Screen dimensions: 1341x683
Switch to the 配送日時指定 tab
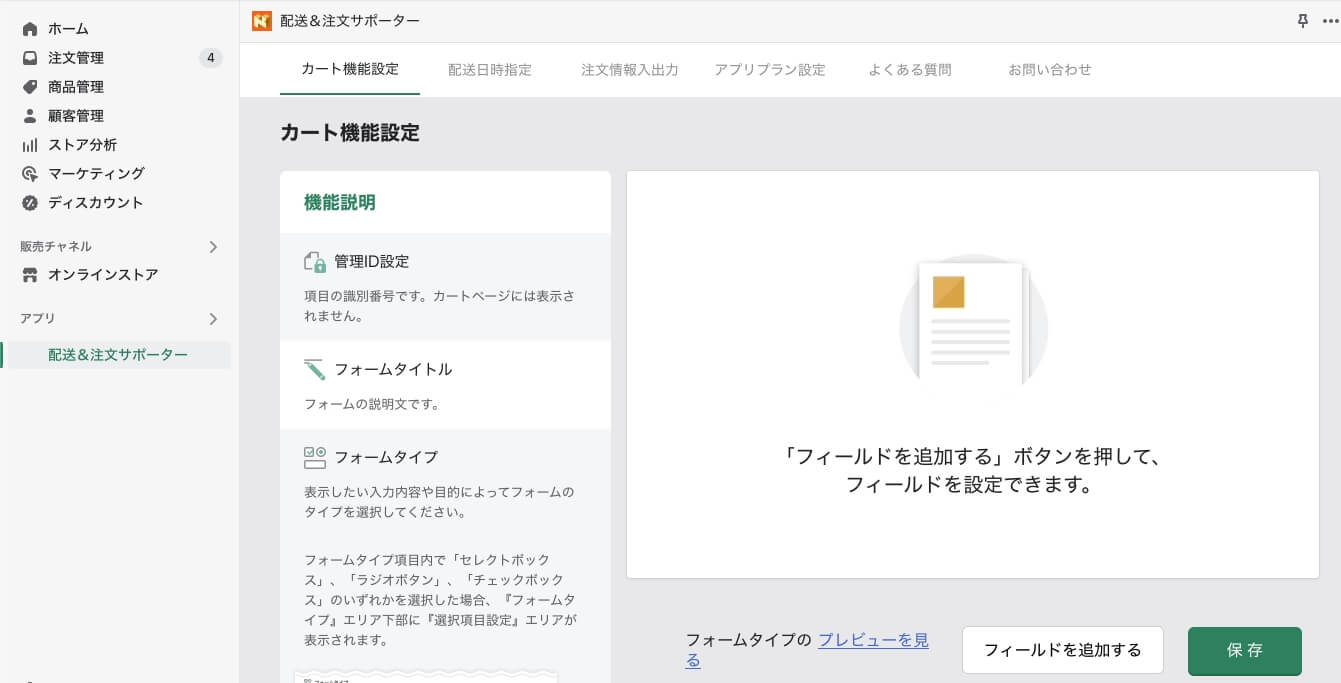point(490,70)
